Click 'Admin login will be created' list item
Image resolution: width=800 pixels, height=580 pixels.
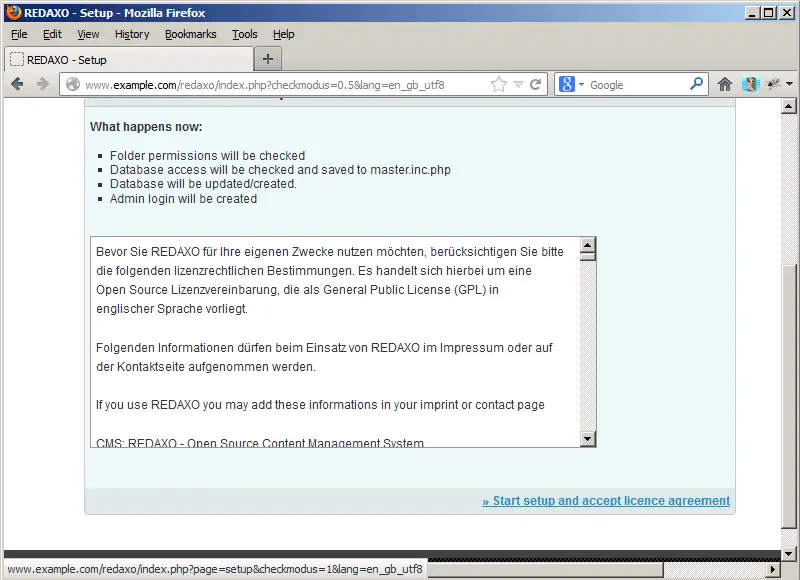tap(183, 199)
